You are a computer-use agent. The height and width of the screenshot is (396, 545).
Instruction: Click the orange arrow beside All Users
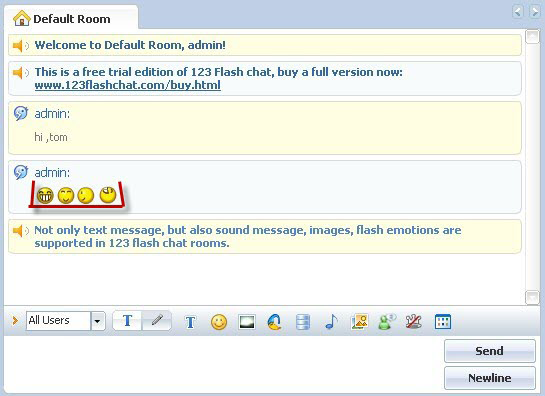[x=15, y=320]
